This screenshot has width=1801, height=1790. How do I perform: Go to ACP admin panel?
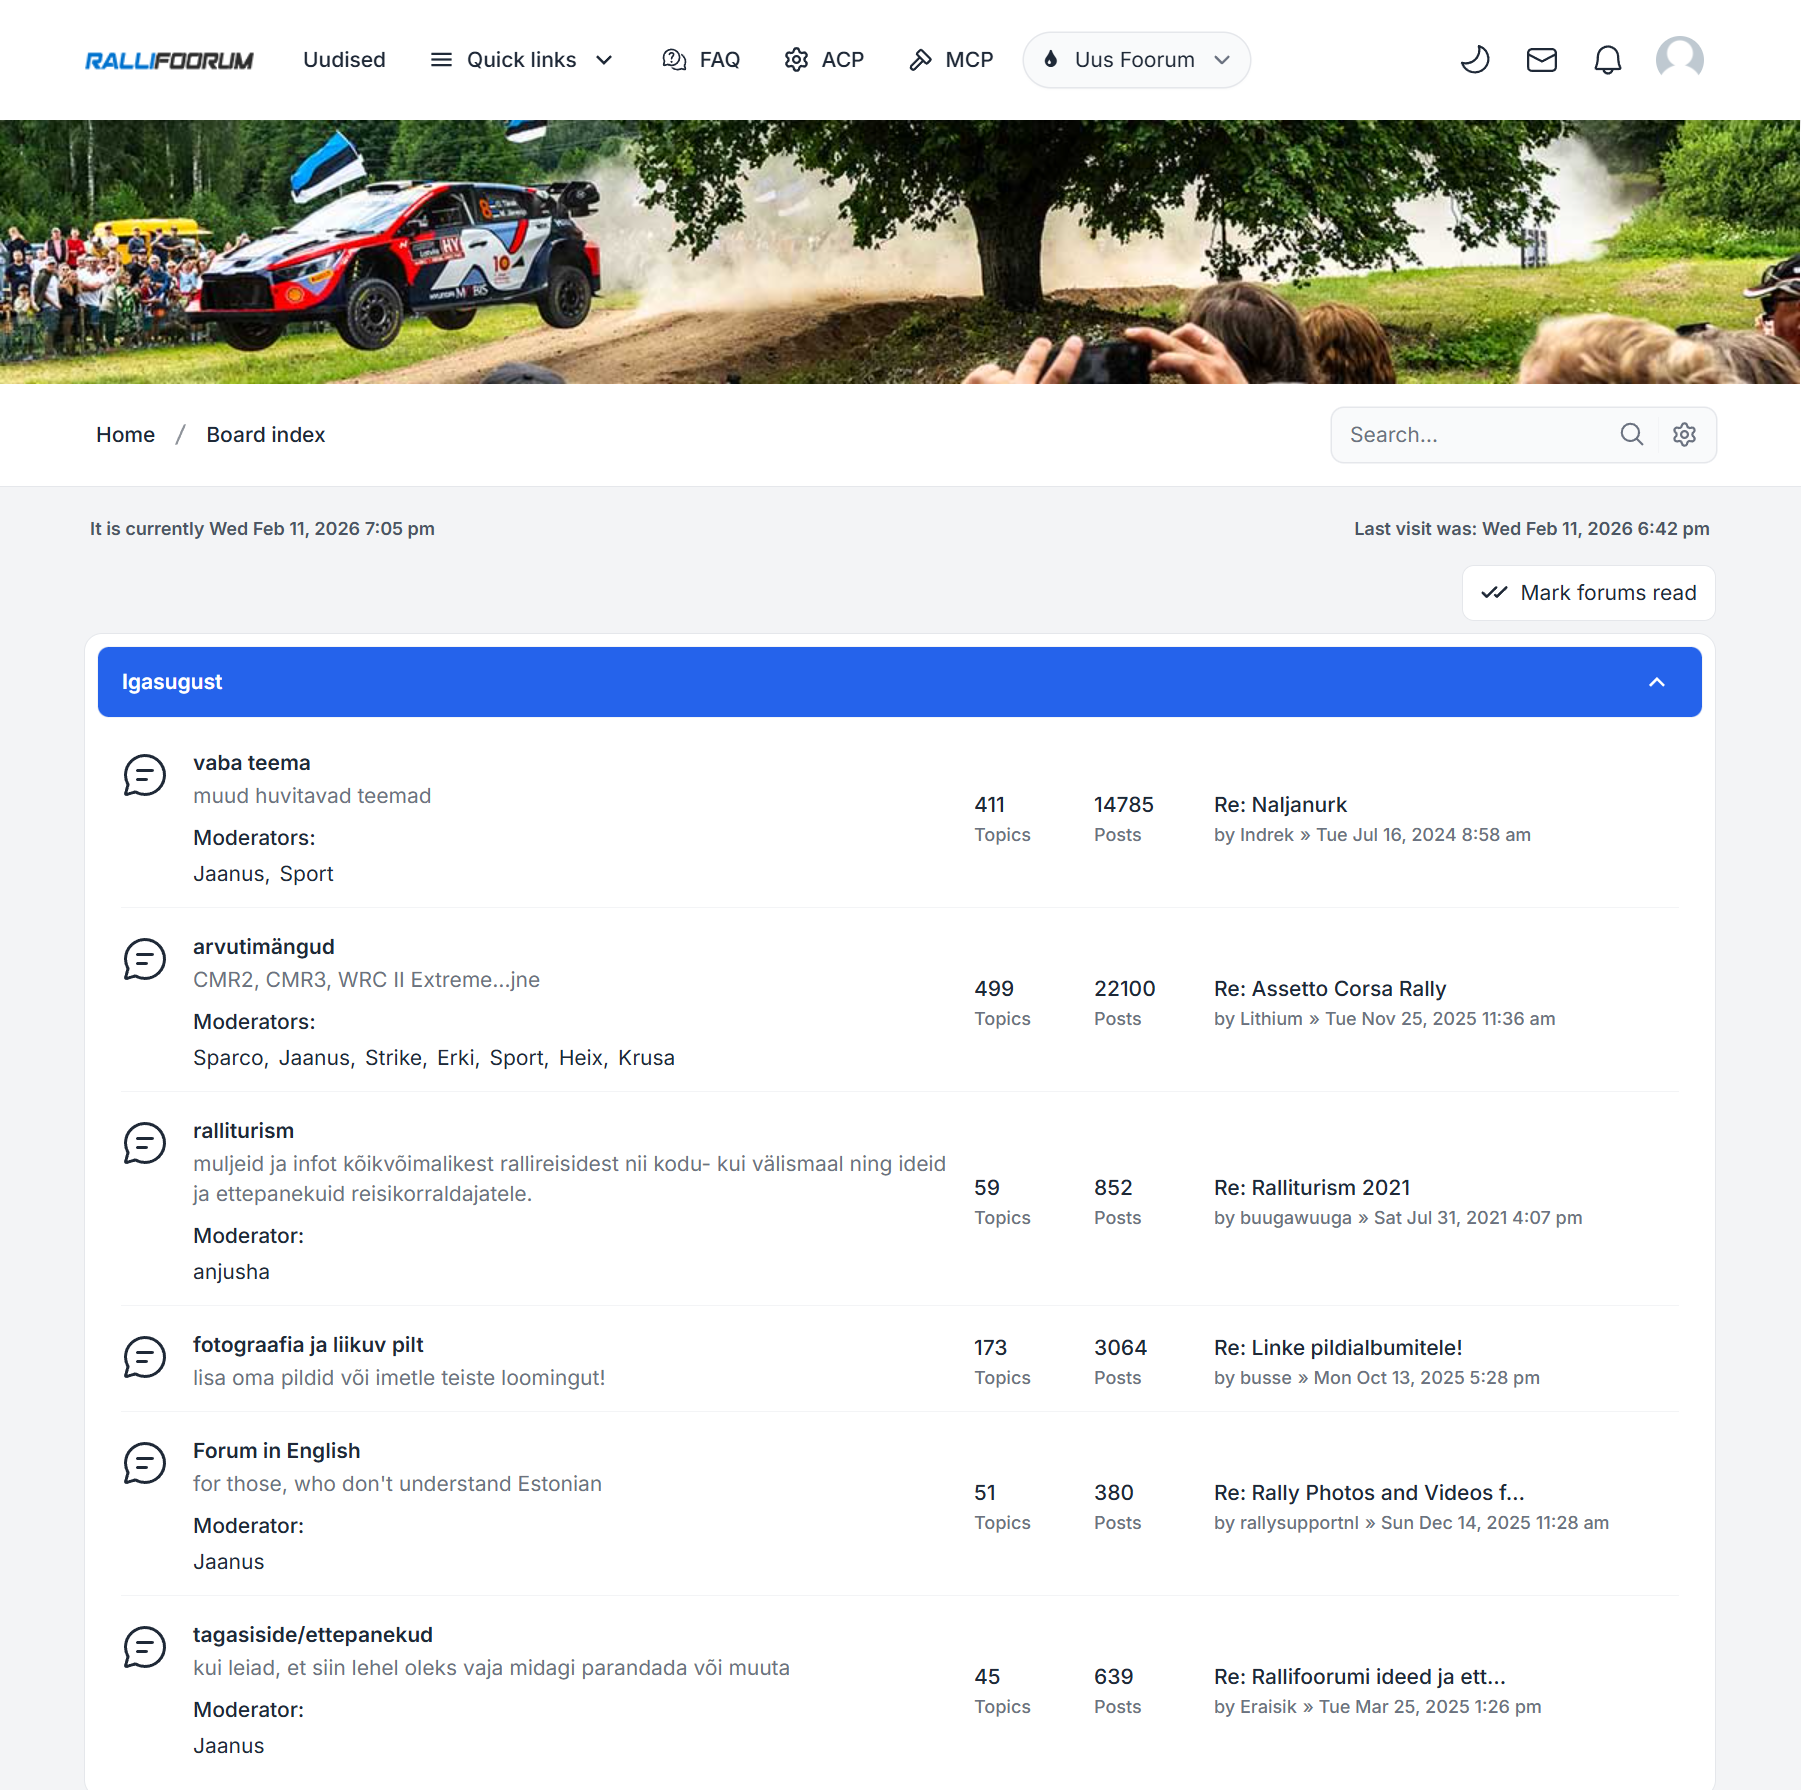tap(824, 60)
